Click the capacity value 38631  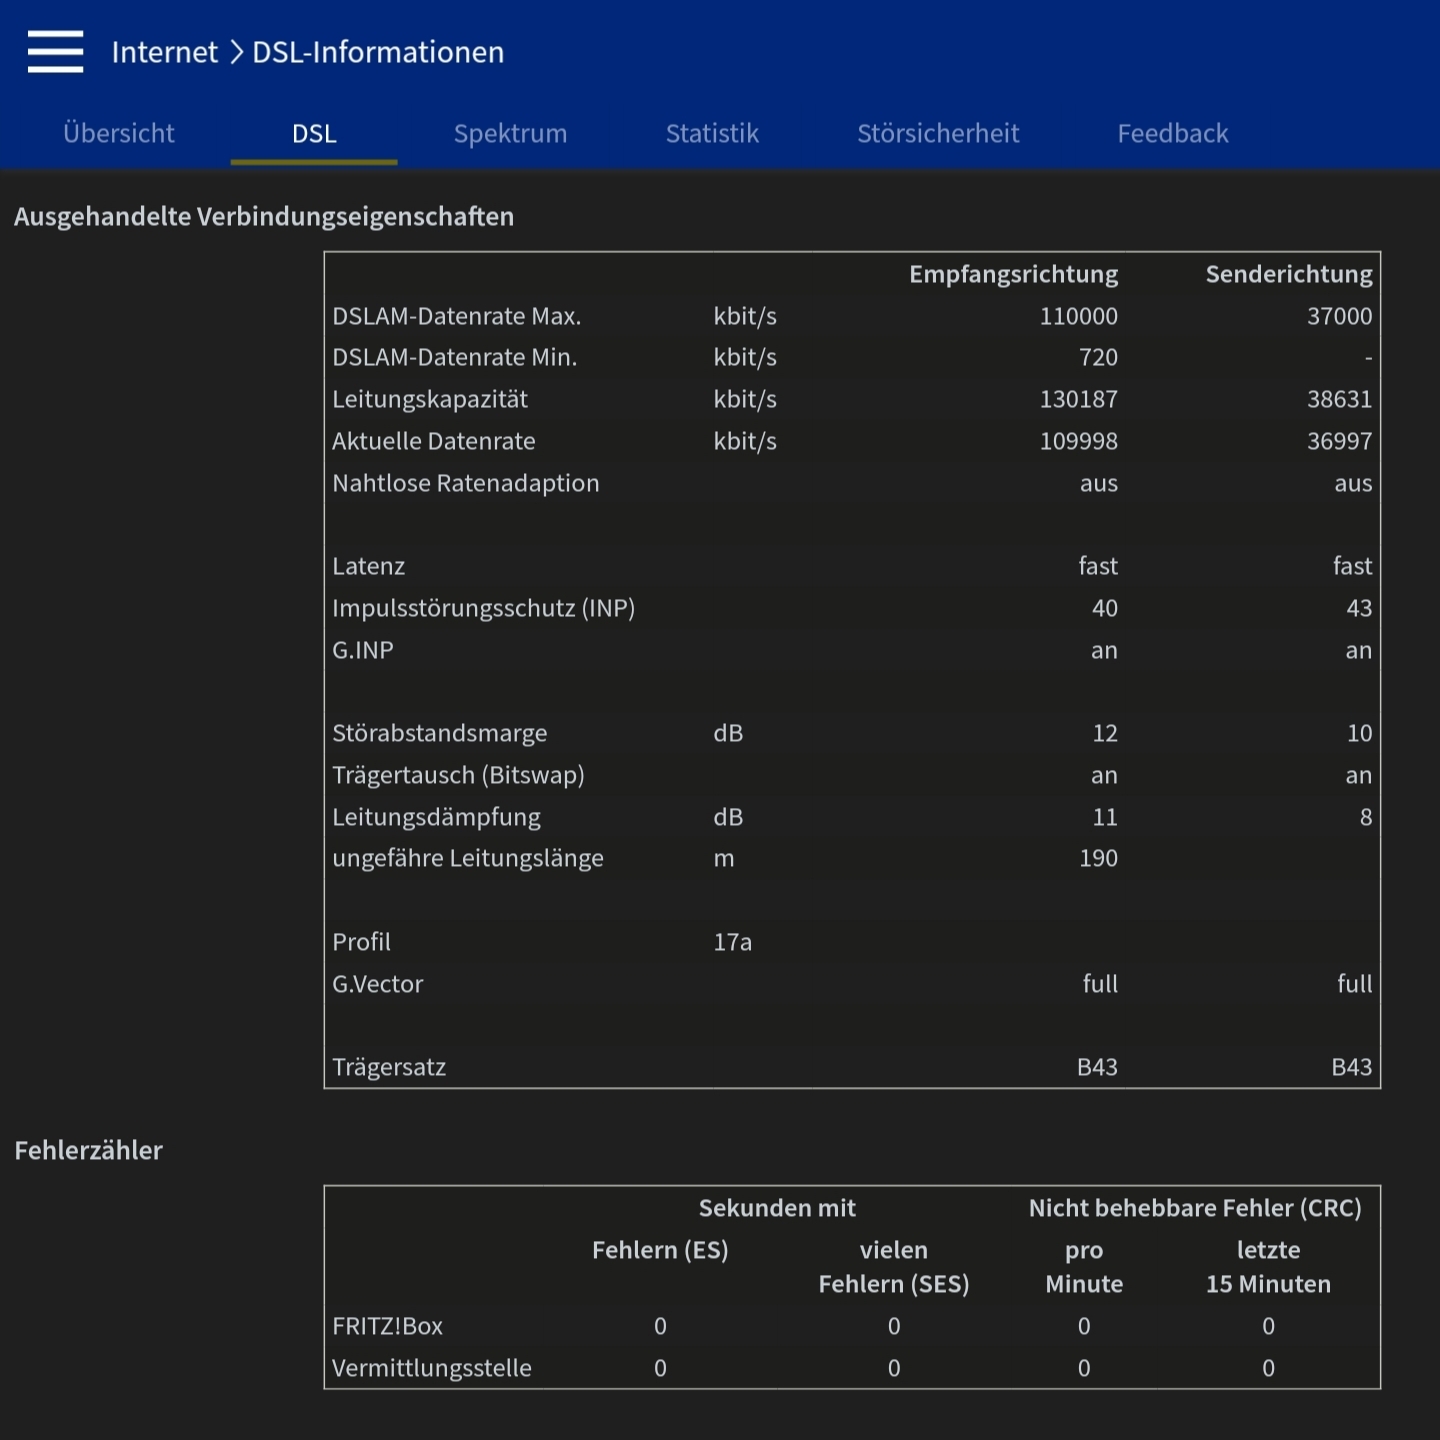click(x=1340, y=399)
